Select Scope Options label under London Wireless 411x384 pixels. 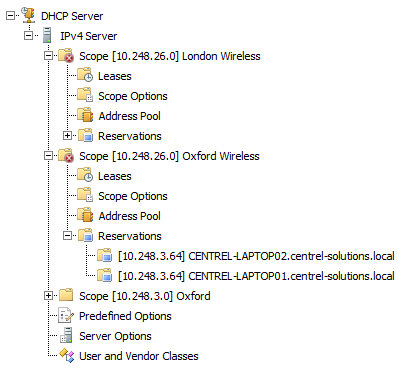pos(133,96)
